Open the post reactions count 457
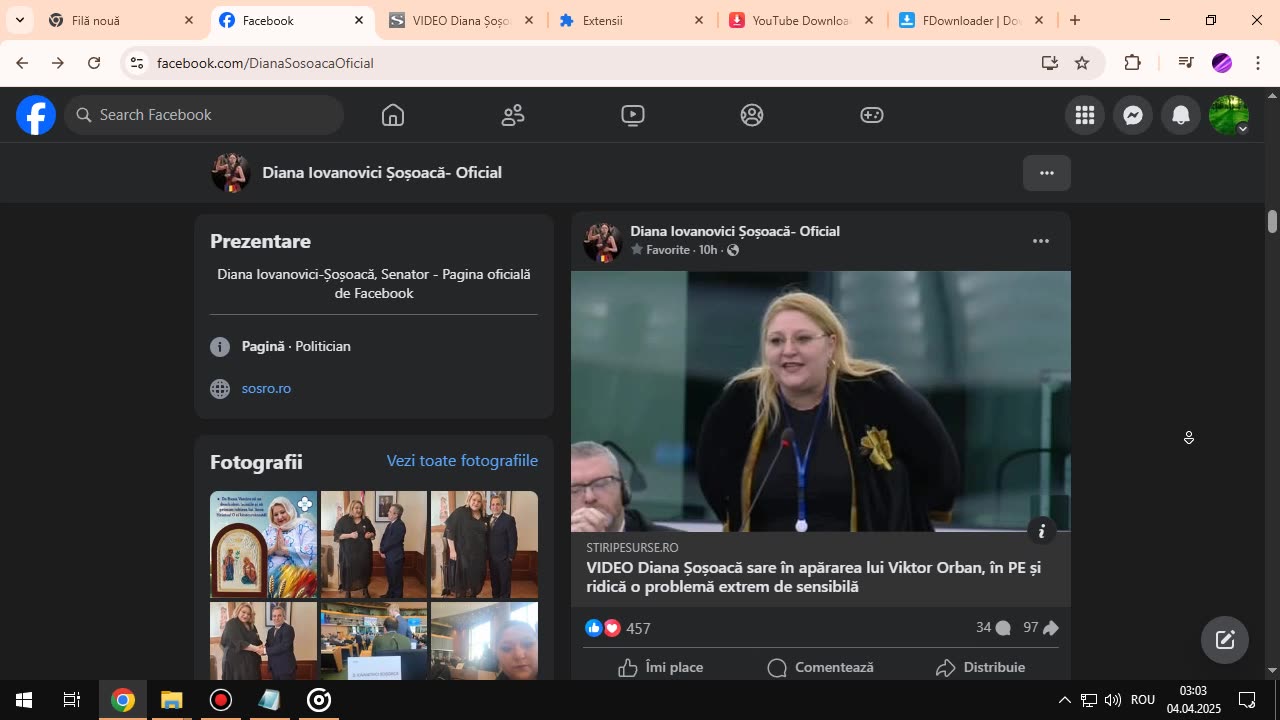The height and width of the screenshot is (720, 1280). 618,628
